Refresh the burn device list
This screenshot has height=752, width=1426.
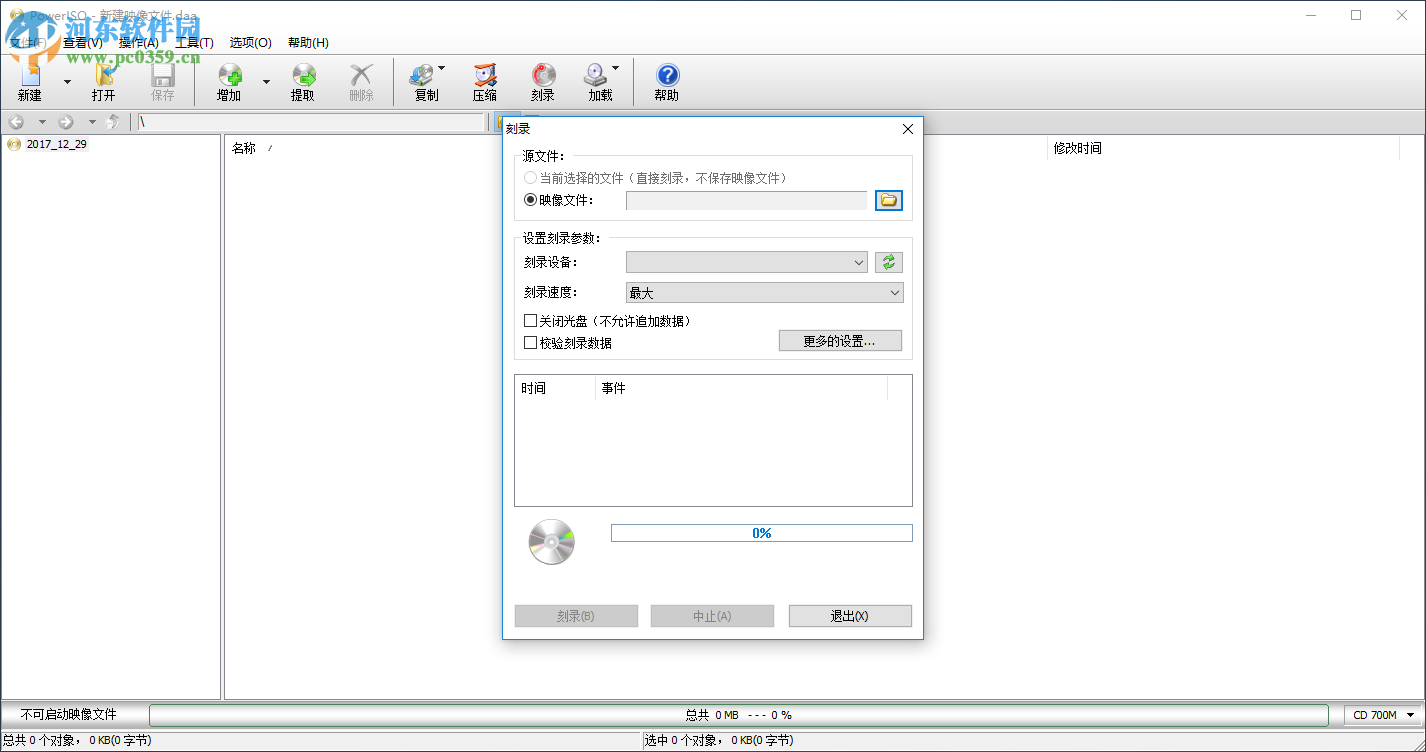[x=889, y=262]
